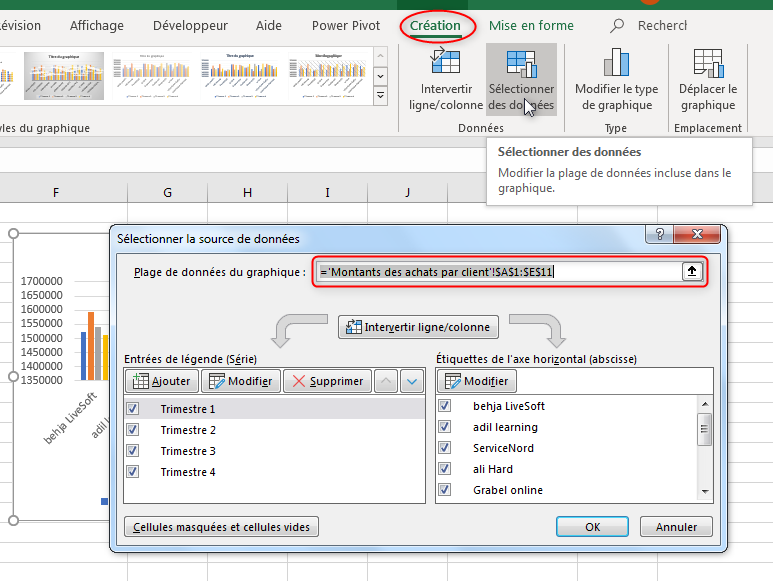Select column G header
773x581 pixels.
[x=168, y=193]
